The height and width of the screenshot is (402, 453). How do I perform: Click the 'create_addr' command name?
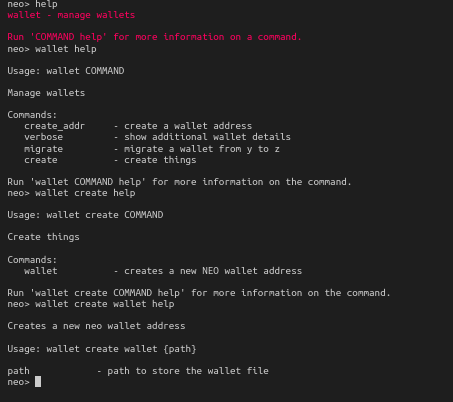coord(54,126)
